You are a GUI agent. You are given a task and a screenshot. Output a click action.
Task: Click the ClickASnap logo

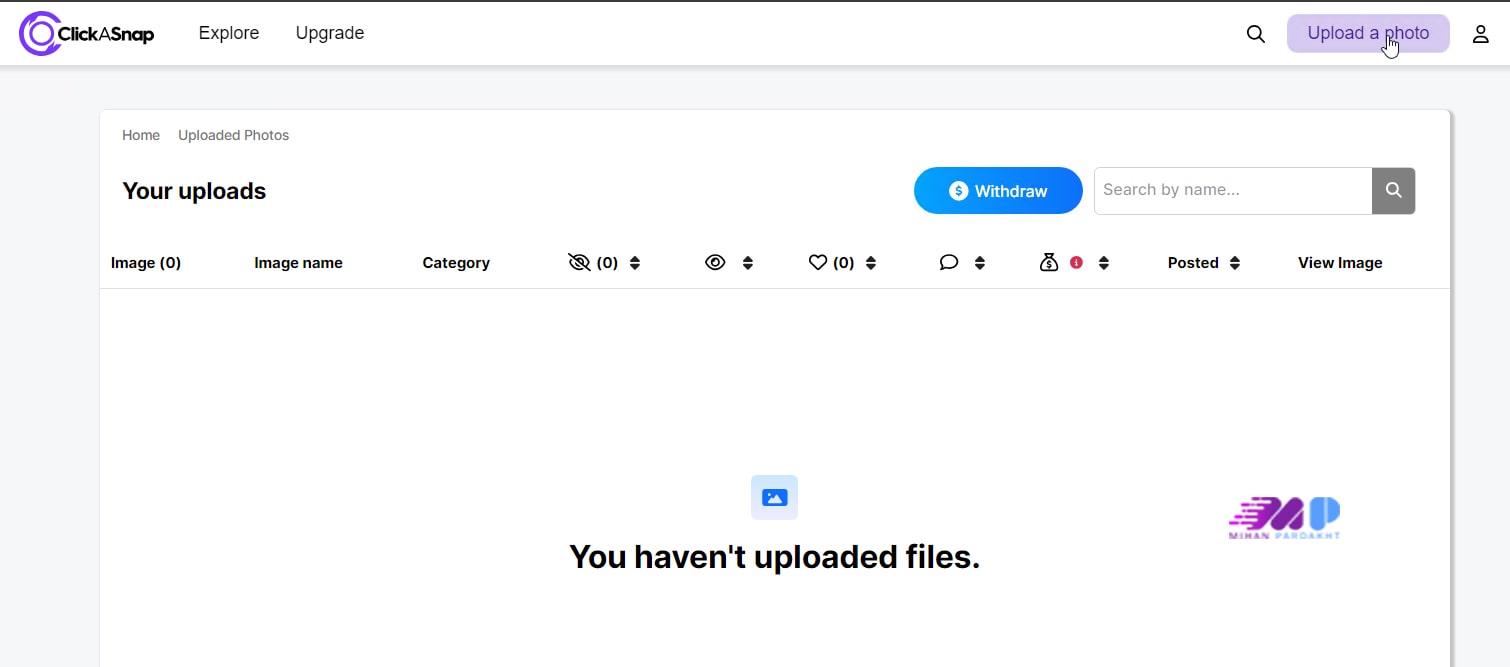pos(87,34)
